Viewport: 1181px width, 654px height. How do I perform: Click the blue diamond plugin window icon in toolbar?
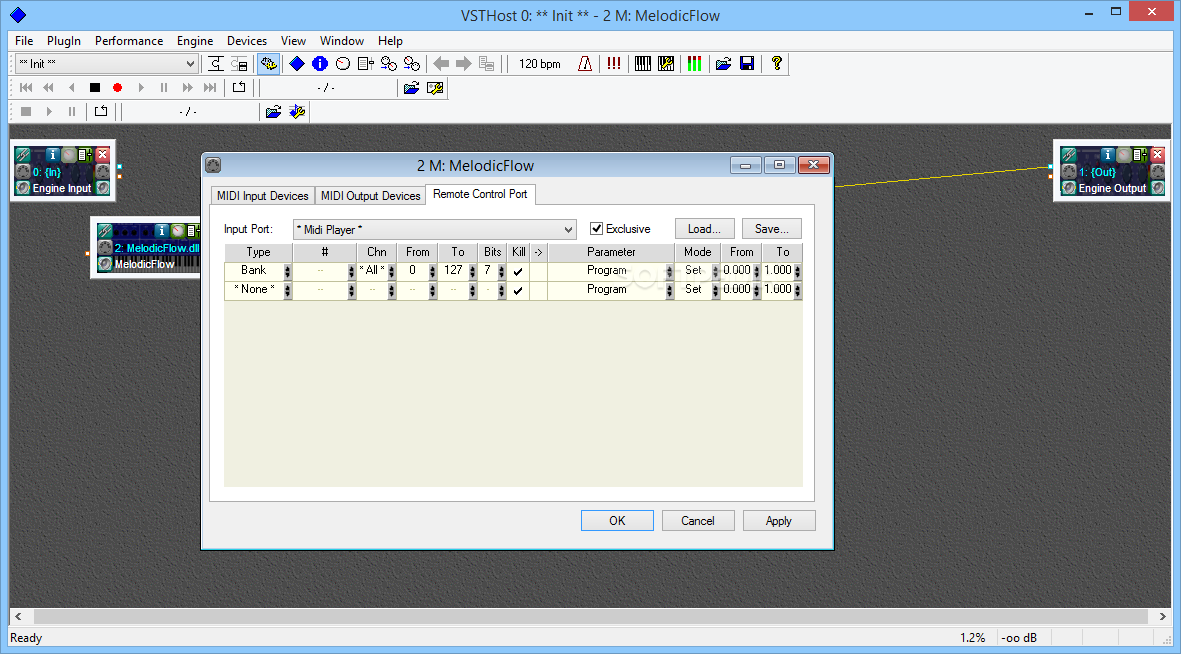(297, 64)
